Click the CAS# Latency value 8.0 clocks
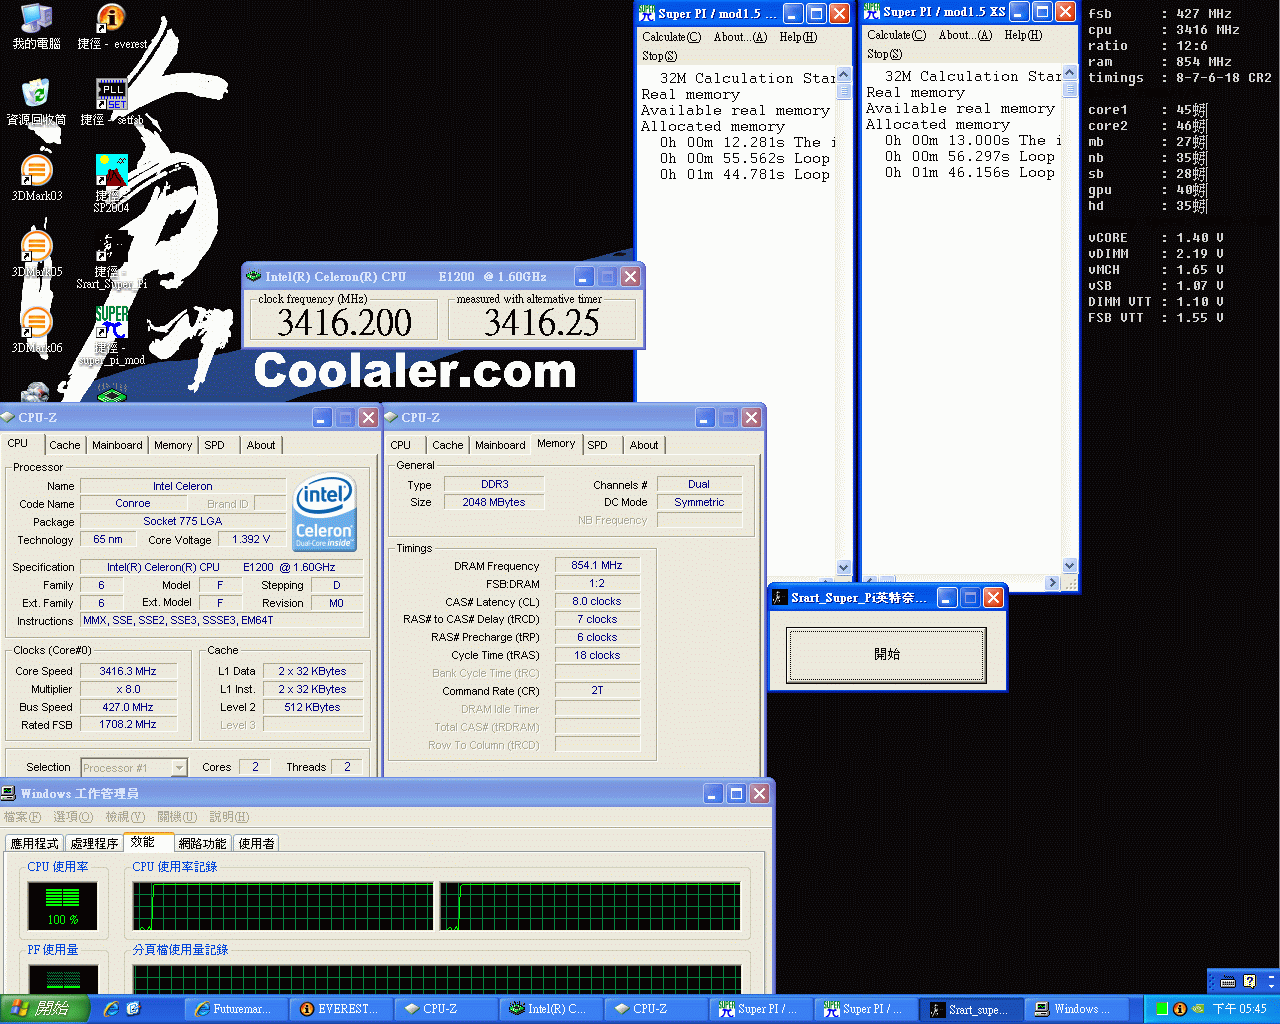 (597, 601)
